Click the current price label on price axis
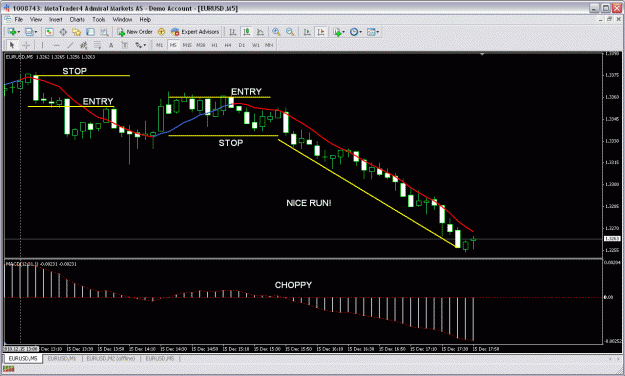625x376 pixels. pyautogui.click(x=612, y=239)
